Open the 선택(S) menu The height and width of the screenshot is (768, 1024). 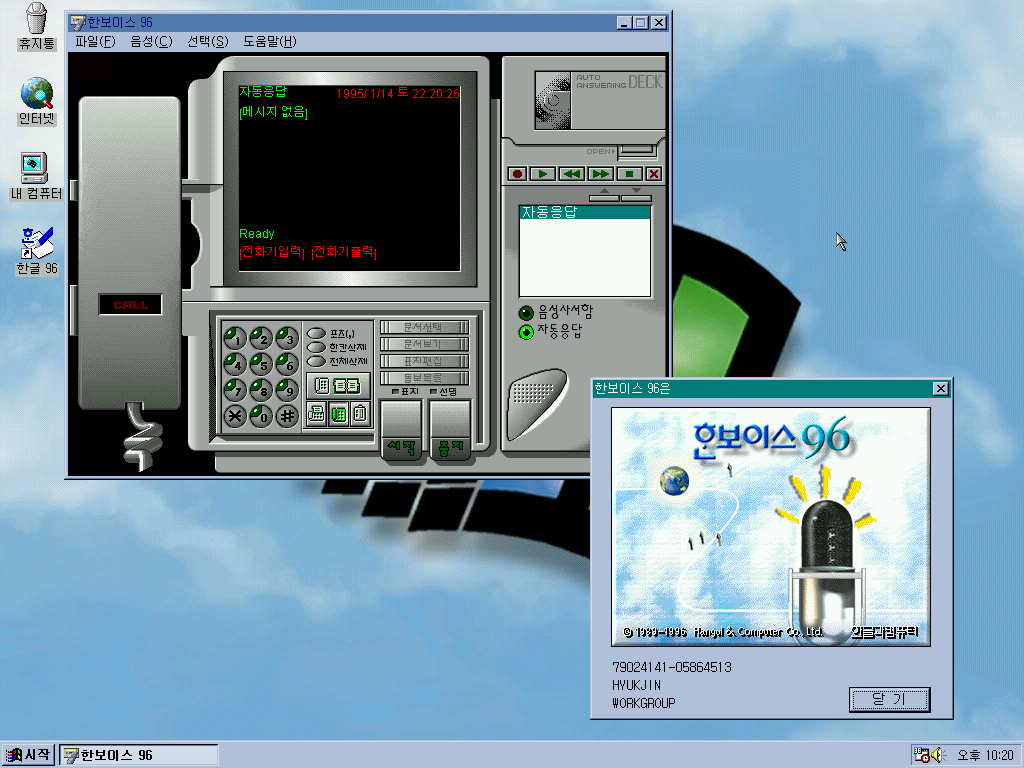click(208, 42)
